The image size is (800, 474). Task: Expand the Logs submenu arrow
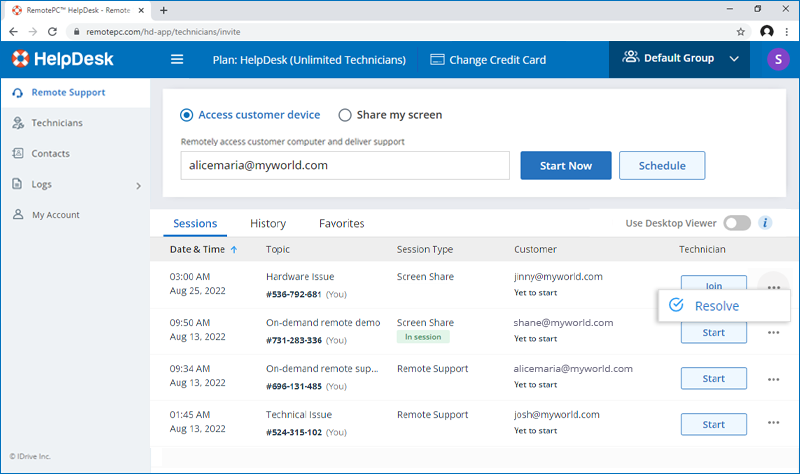click(x=139, y=185)
